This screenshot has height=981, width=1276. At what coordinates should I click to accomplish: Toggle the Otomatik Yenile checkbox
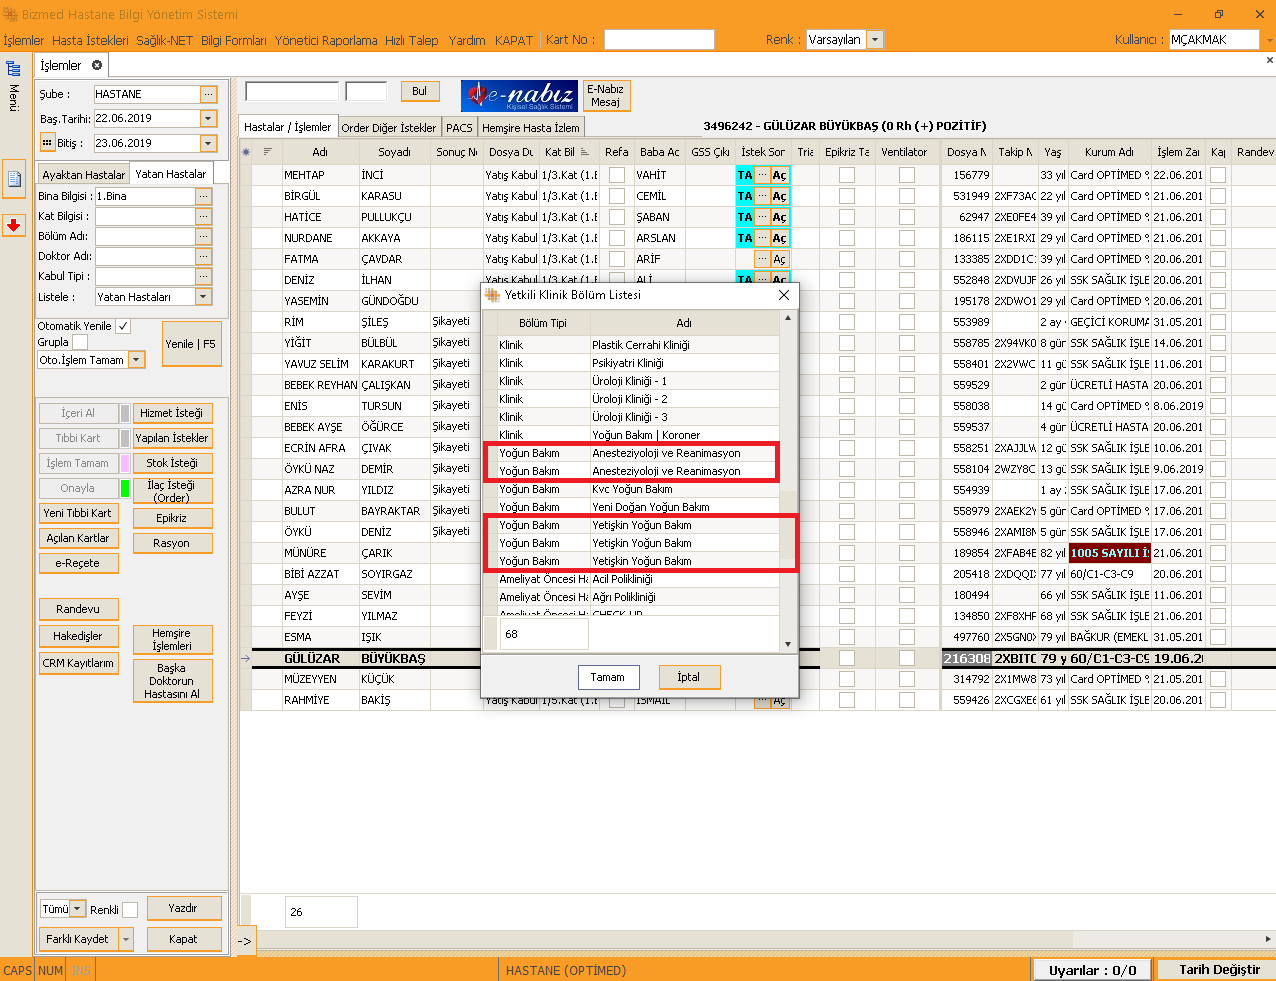click(x=123, y=326)
